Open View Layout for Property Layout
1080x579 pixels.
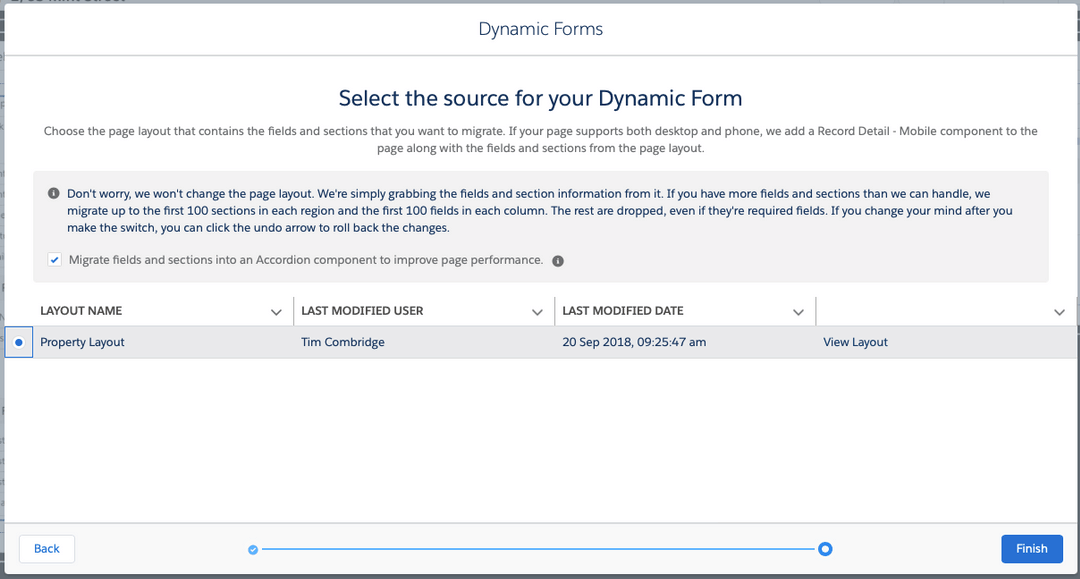click(x=853, y=341)
